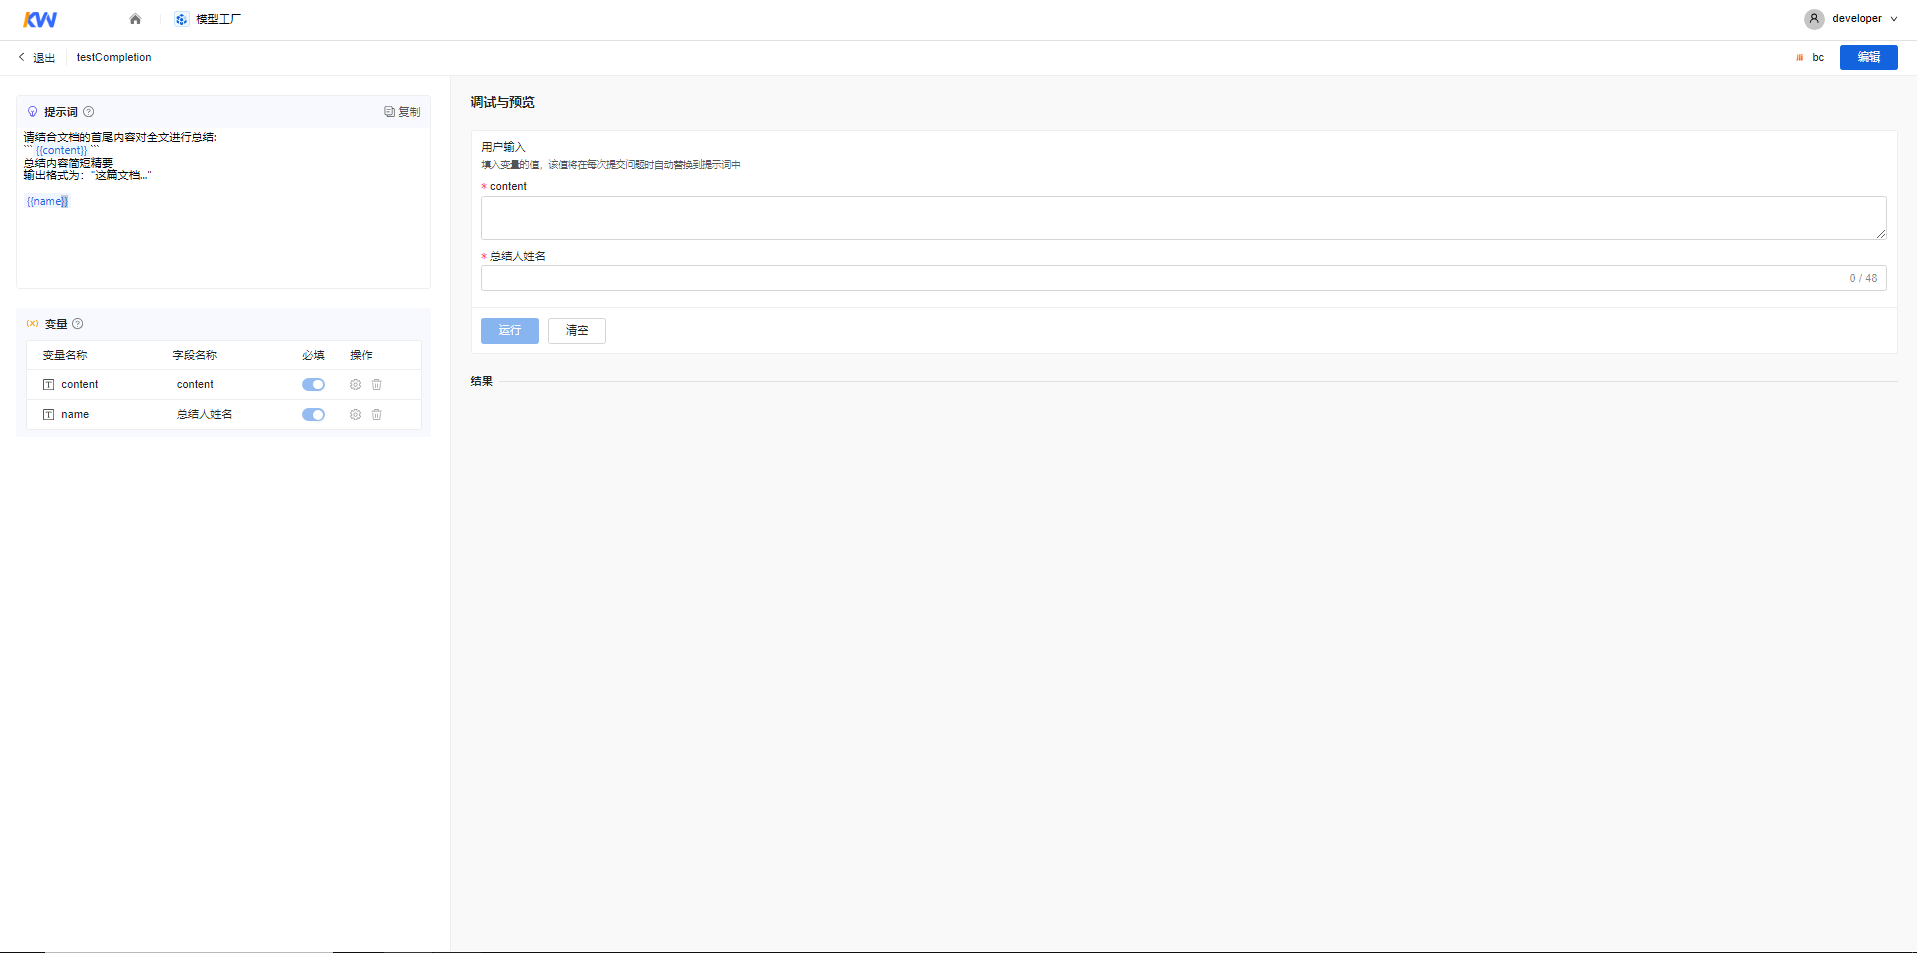Focus the 总结人姓名 input field
The width and height of the screenshot is (1917, 953).
(1183, 278)
